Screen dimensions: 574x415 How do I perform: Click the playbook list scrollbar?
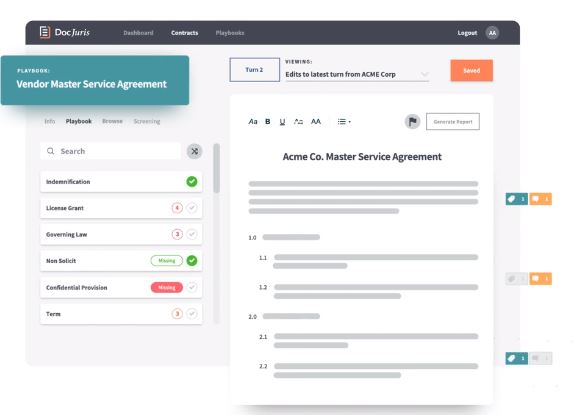coord(217,168)
